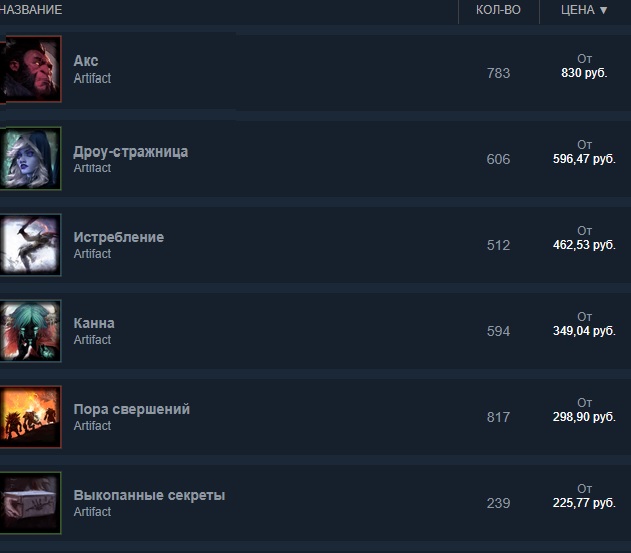Click the 225,77 руб. price
Screen dimensions: 631x553
tap(584, 503)
